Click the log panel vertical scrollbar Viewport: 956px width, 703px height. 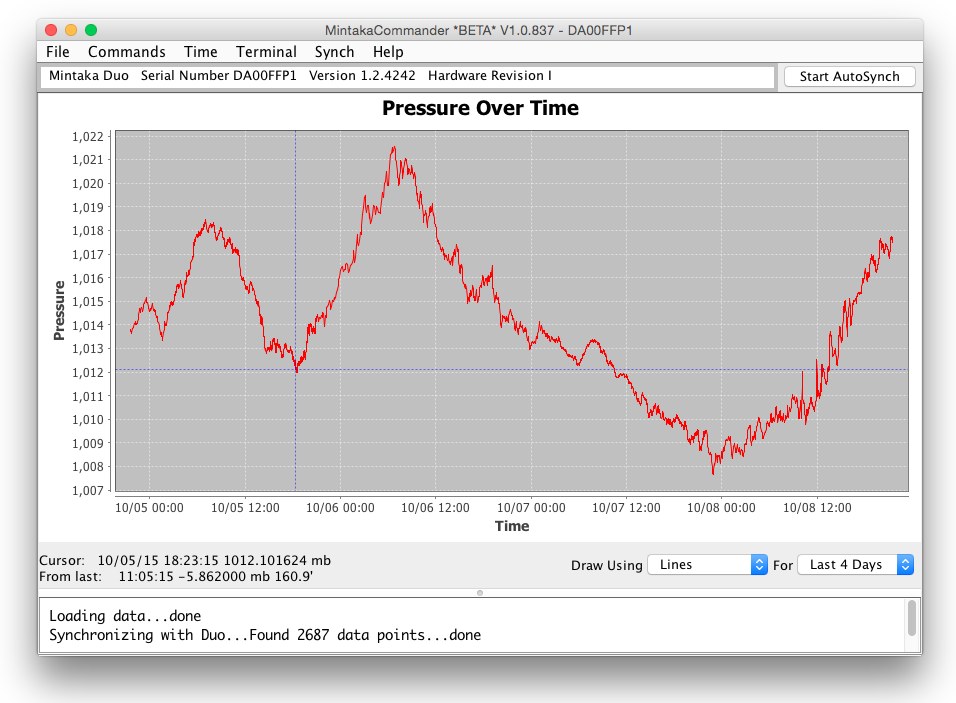[911, 618]
